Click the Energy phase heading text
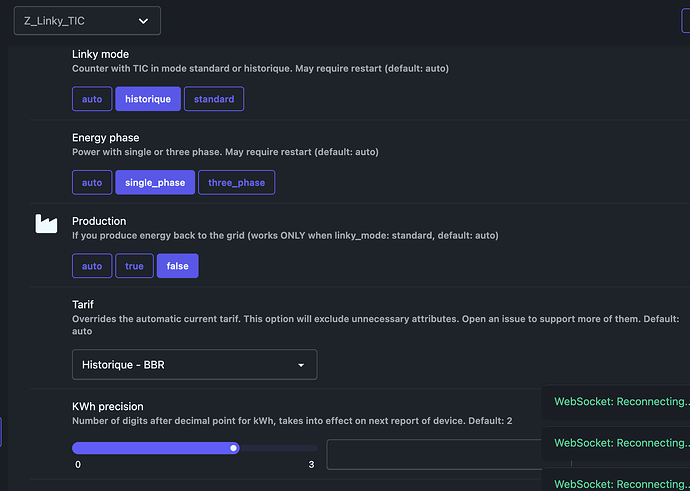This screenshot has height=491, width=690. pos(106,138)
